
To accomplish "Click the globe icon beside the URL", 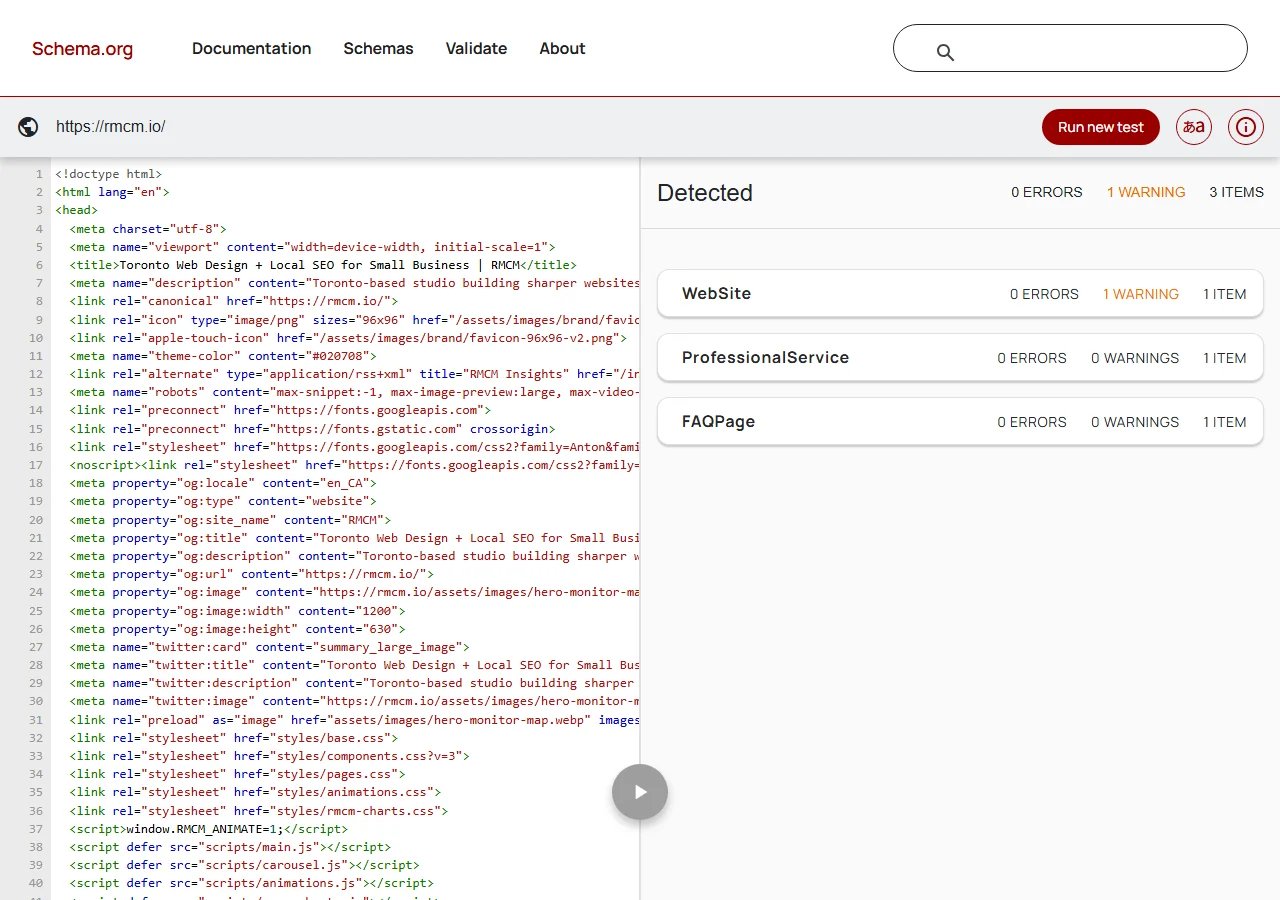I will [28, 127].
